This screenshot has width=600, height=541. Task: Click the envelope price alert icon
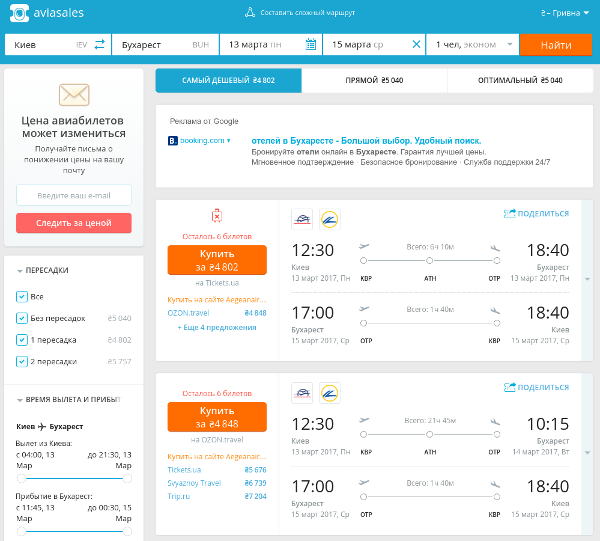pos(74,96)
